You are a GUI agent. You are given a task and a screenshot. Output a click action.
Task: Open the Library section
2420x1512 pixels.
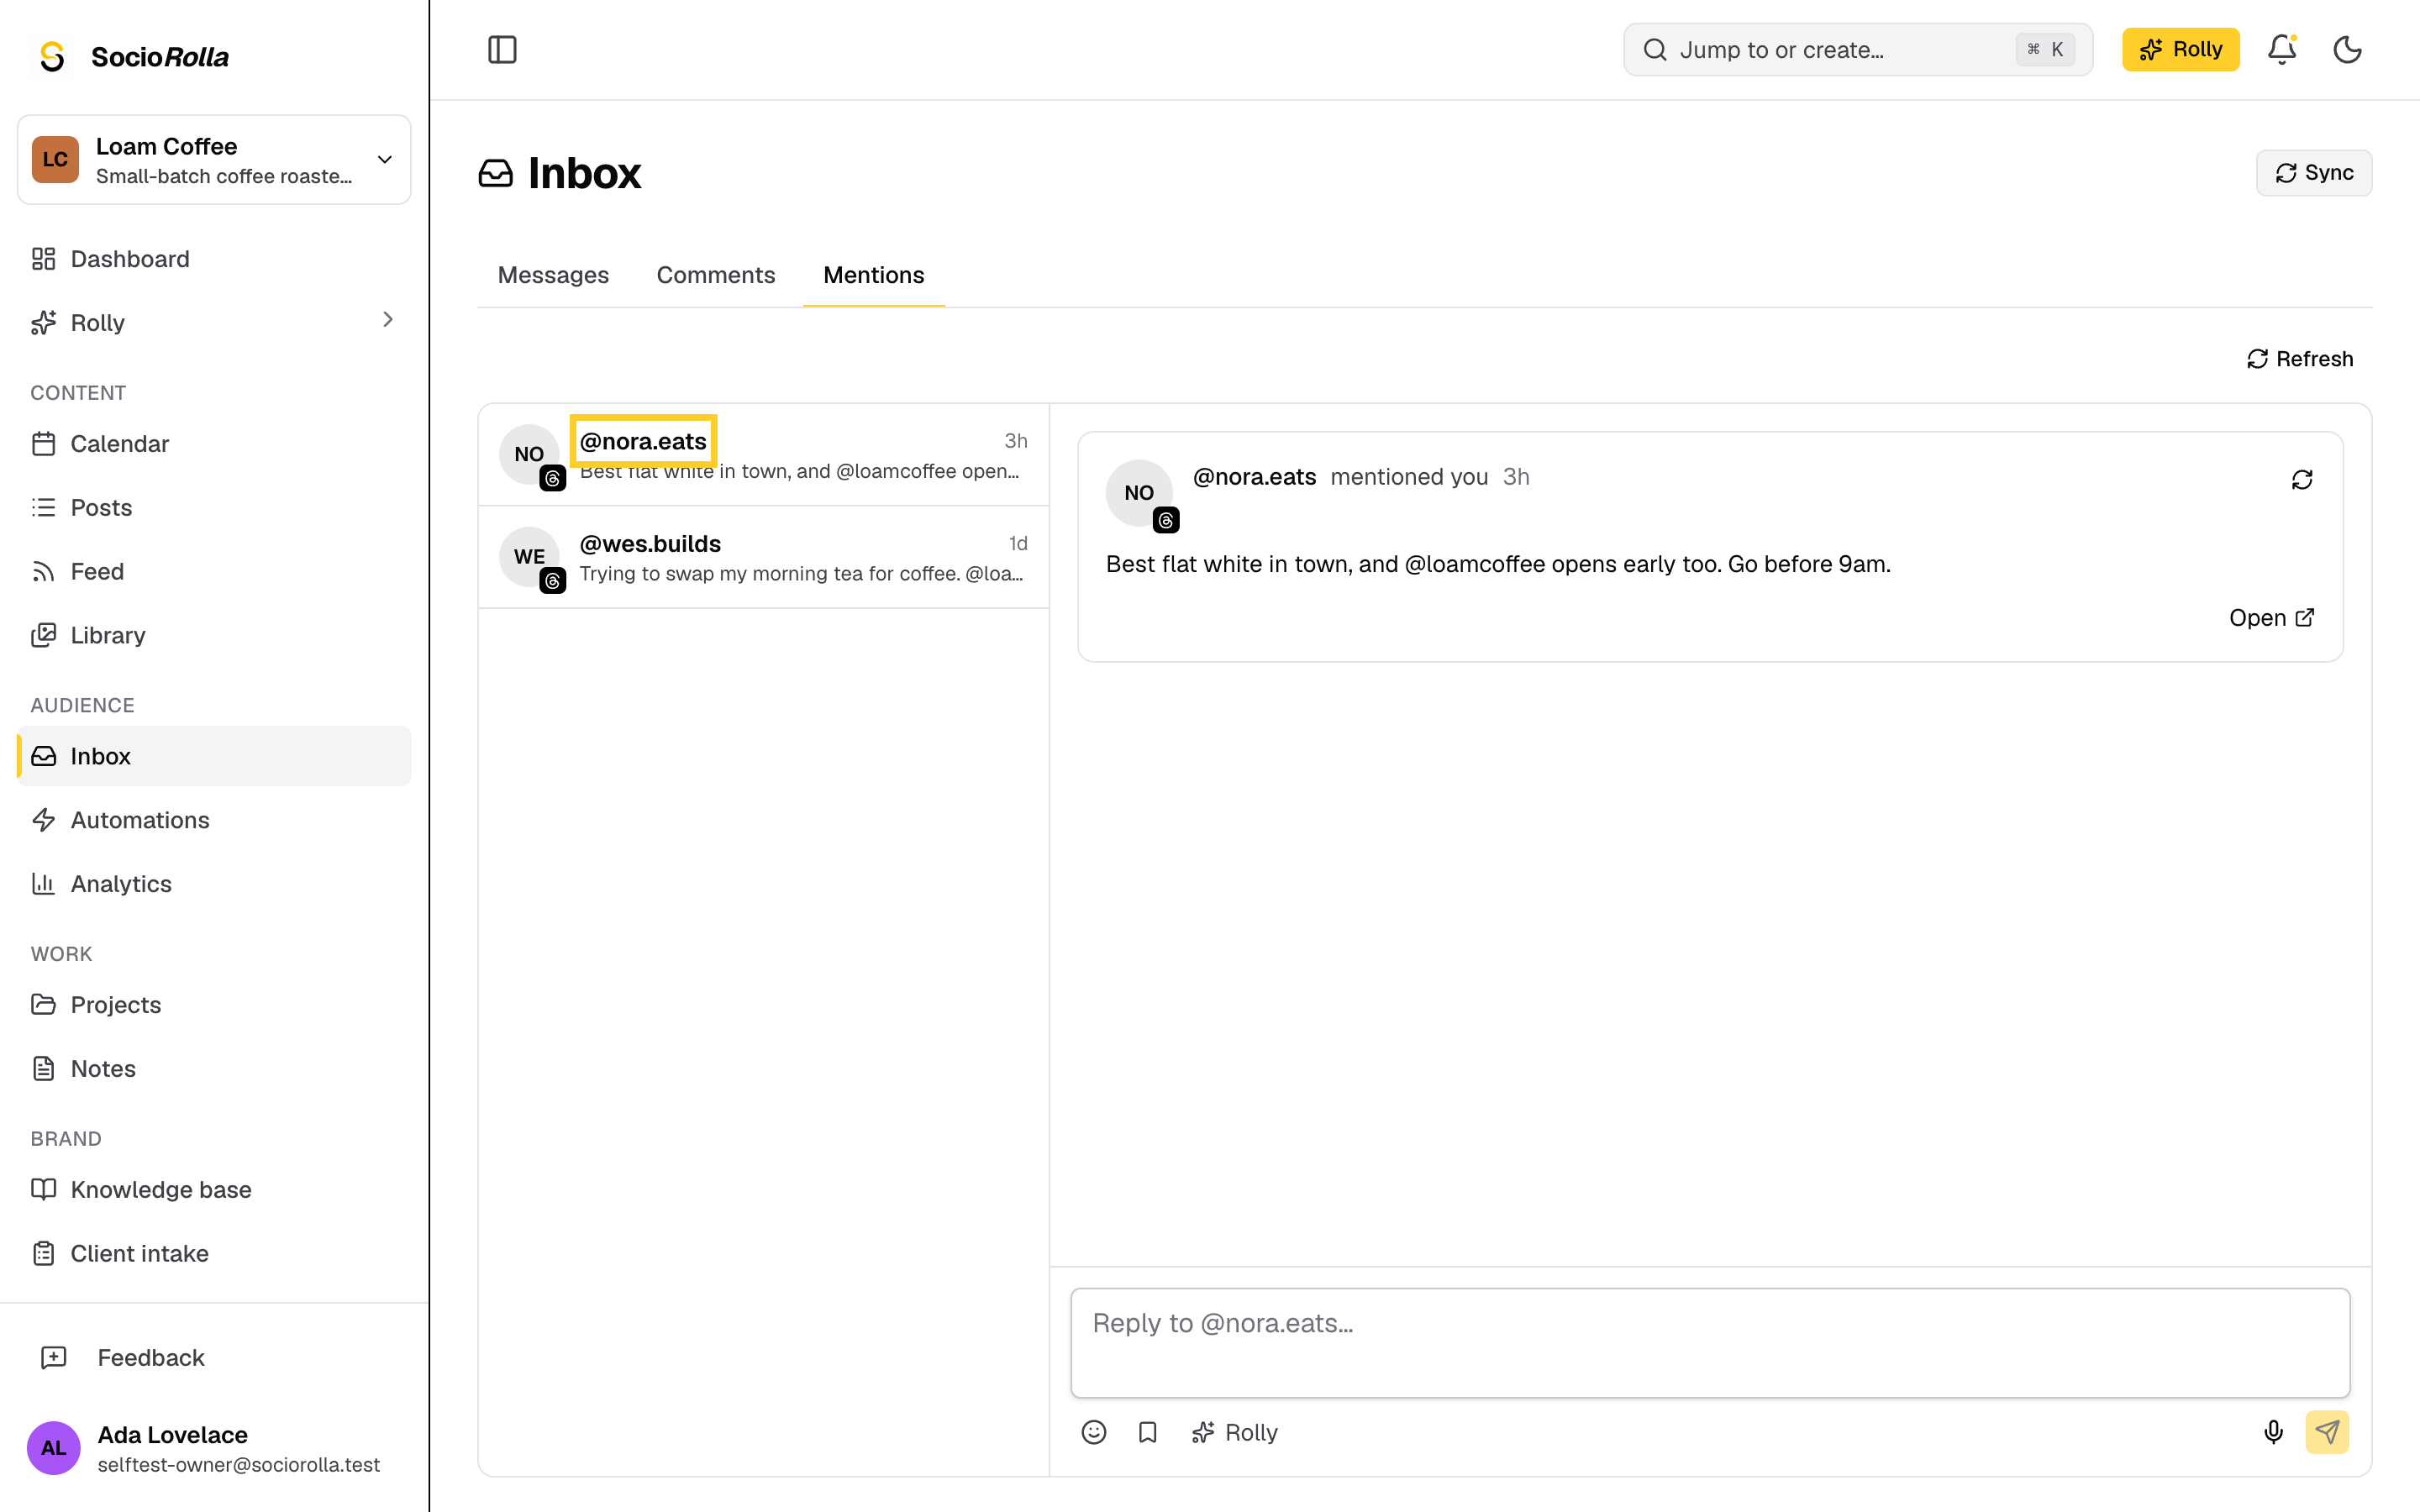(214, 636)
